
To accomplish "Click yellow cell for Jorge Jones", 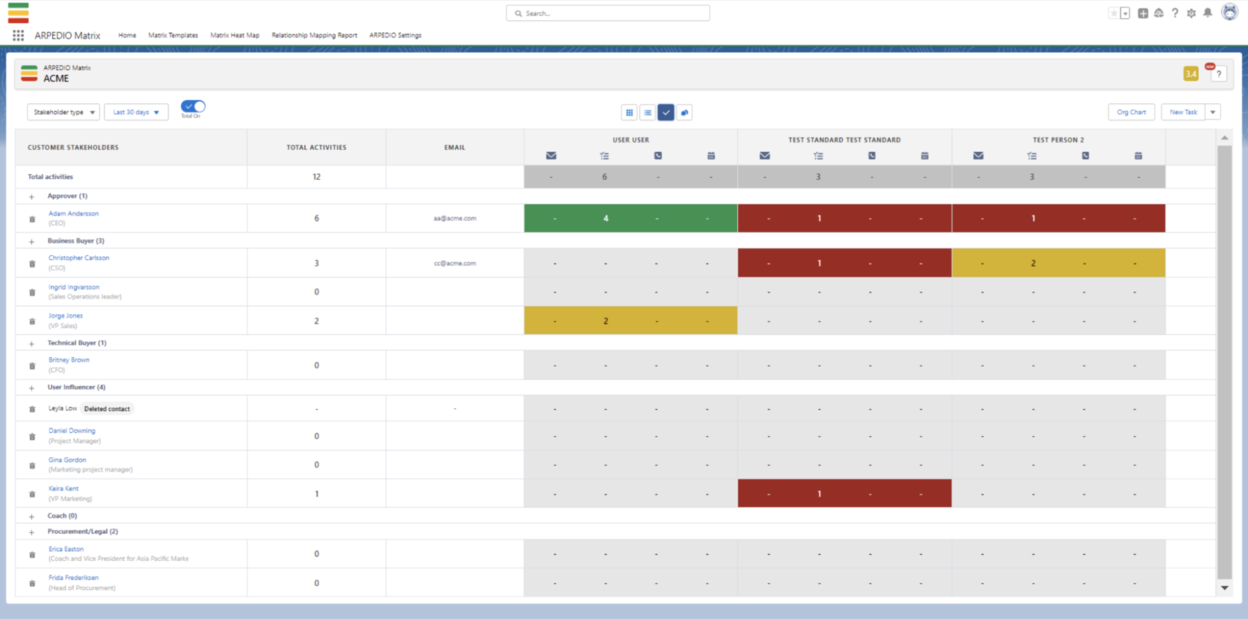I will pos(631,321).
